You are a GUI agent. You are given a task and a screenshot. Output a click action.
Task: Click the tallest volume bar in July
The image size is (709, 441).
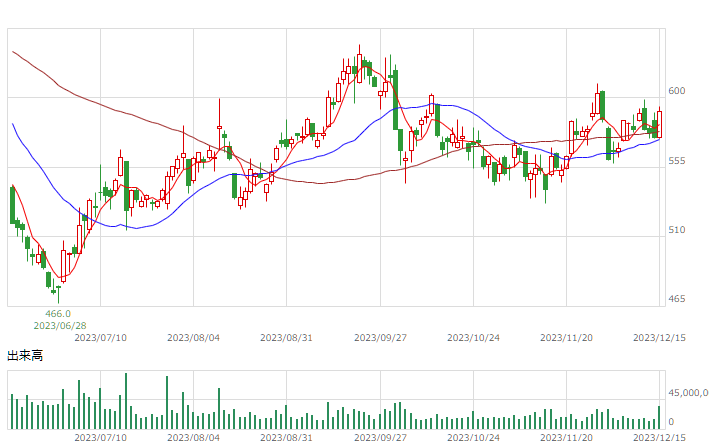pos(126,401)
